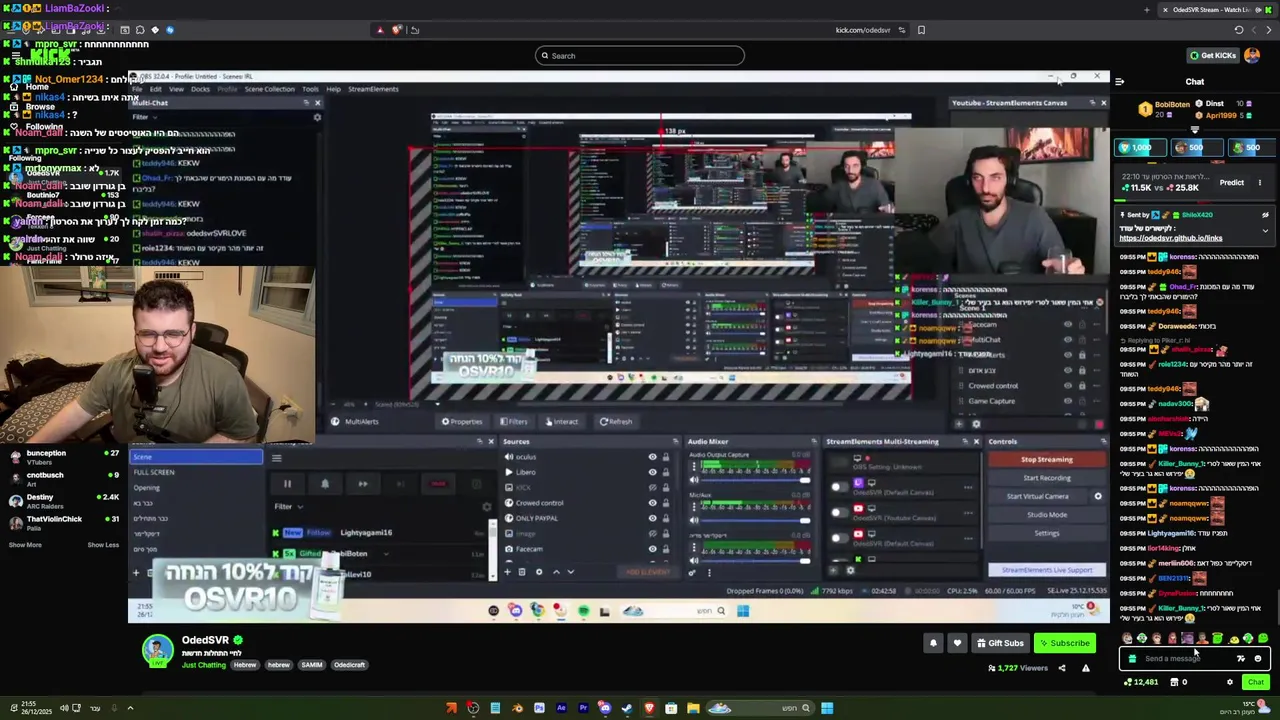Move source up arrow under OBS Sources
The height and width of the screenshot is (720, 1280).
556,572
